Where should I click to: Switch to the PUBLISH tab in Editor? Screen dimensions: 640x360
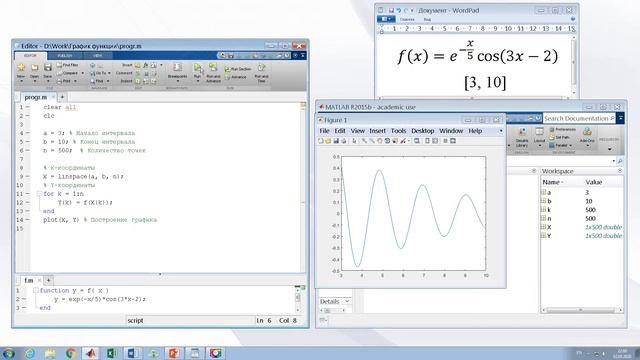(x=64, y=56)
